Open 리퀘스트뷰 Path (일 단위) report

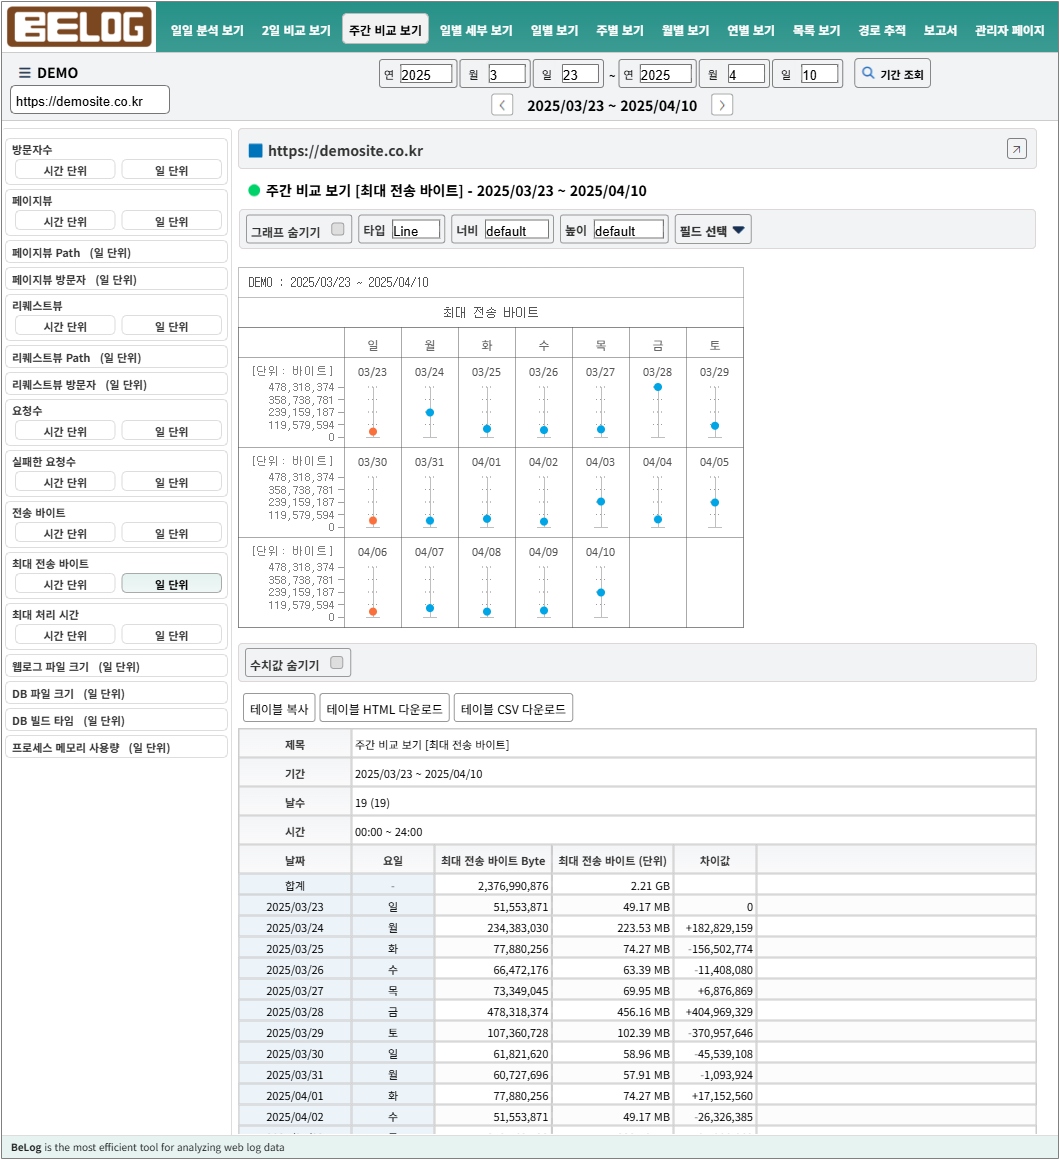116,357
